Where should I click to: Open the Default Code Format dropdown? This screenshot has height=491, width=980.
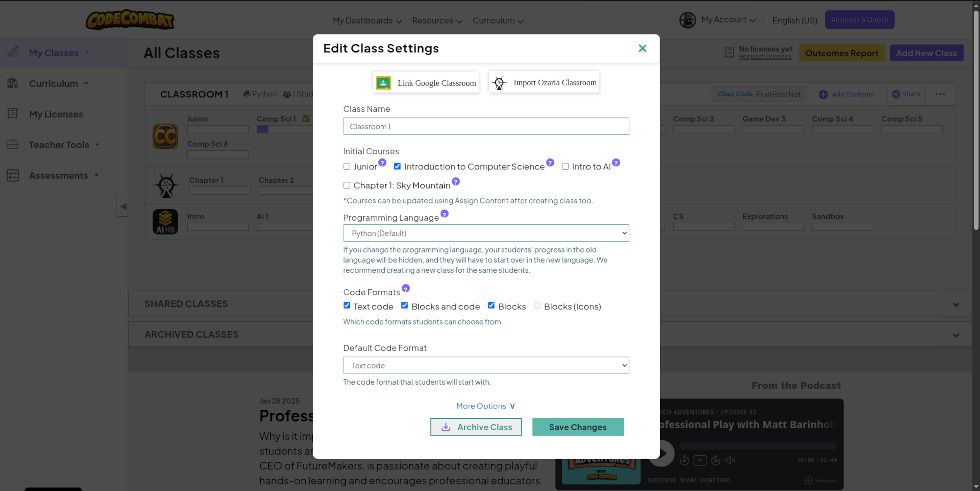(x=486, y=365)
